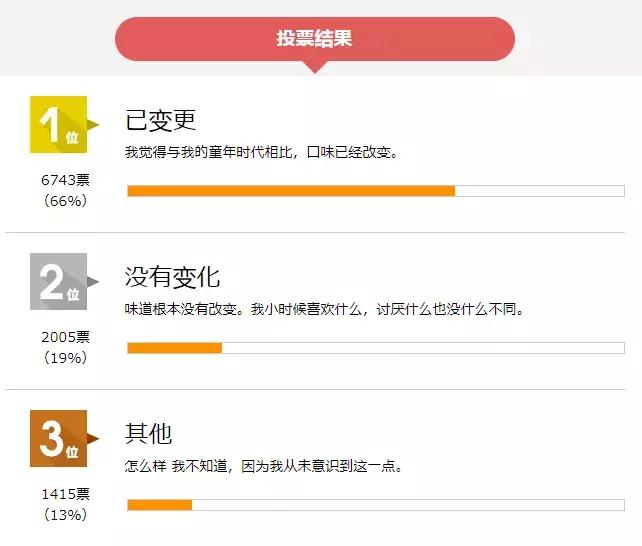Image resolution: width=642 pixels, height=546 pixels.
Task: Click the description text under 其他
Action: pos(264,466)
